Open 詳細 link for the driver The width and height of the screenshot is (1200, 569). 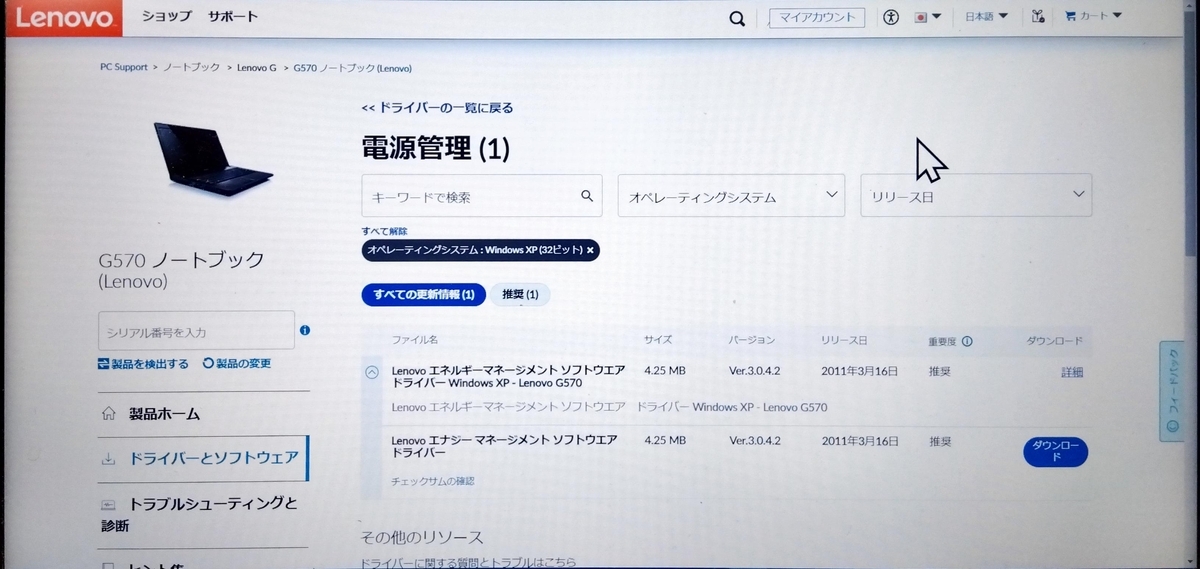tap(1072, 372)
